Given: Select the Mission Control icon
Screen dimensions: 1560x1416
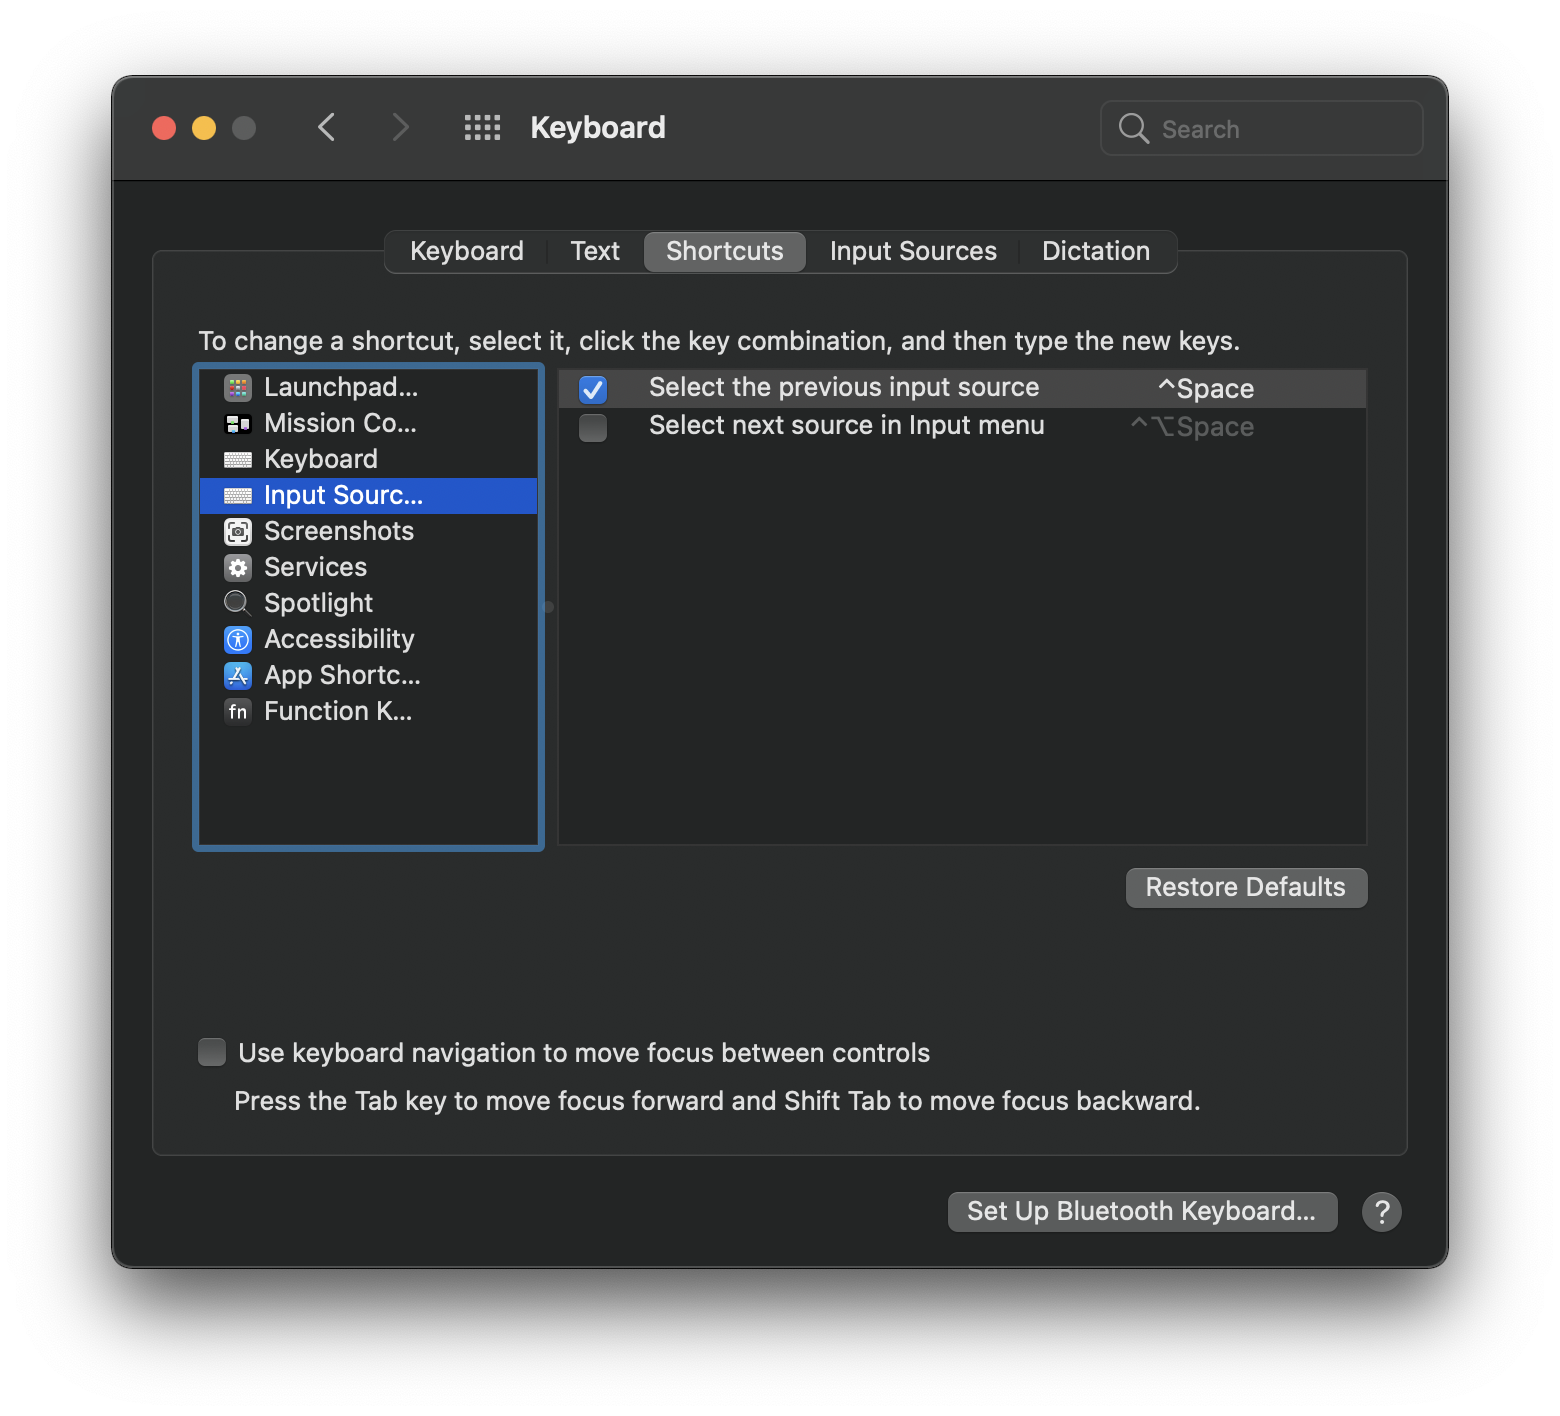Looking at the screenshot, I should pos(238,424).
